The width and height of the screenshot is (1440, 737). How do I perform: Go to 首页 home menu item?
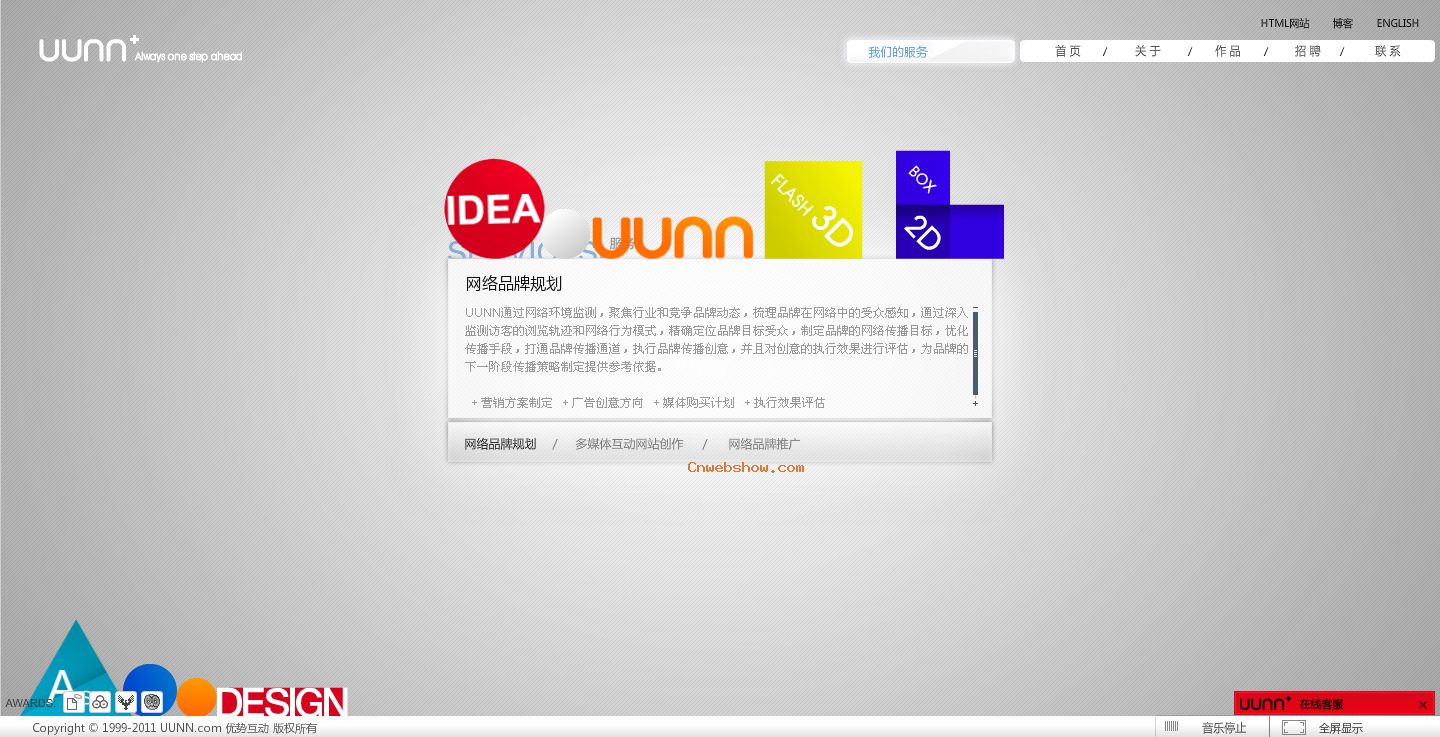(x=1068, y=51)
